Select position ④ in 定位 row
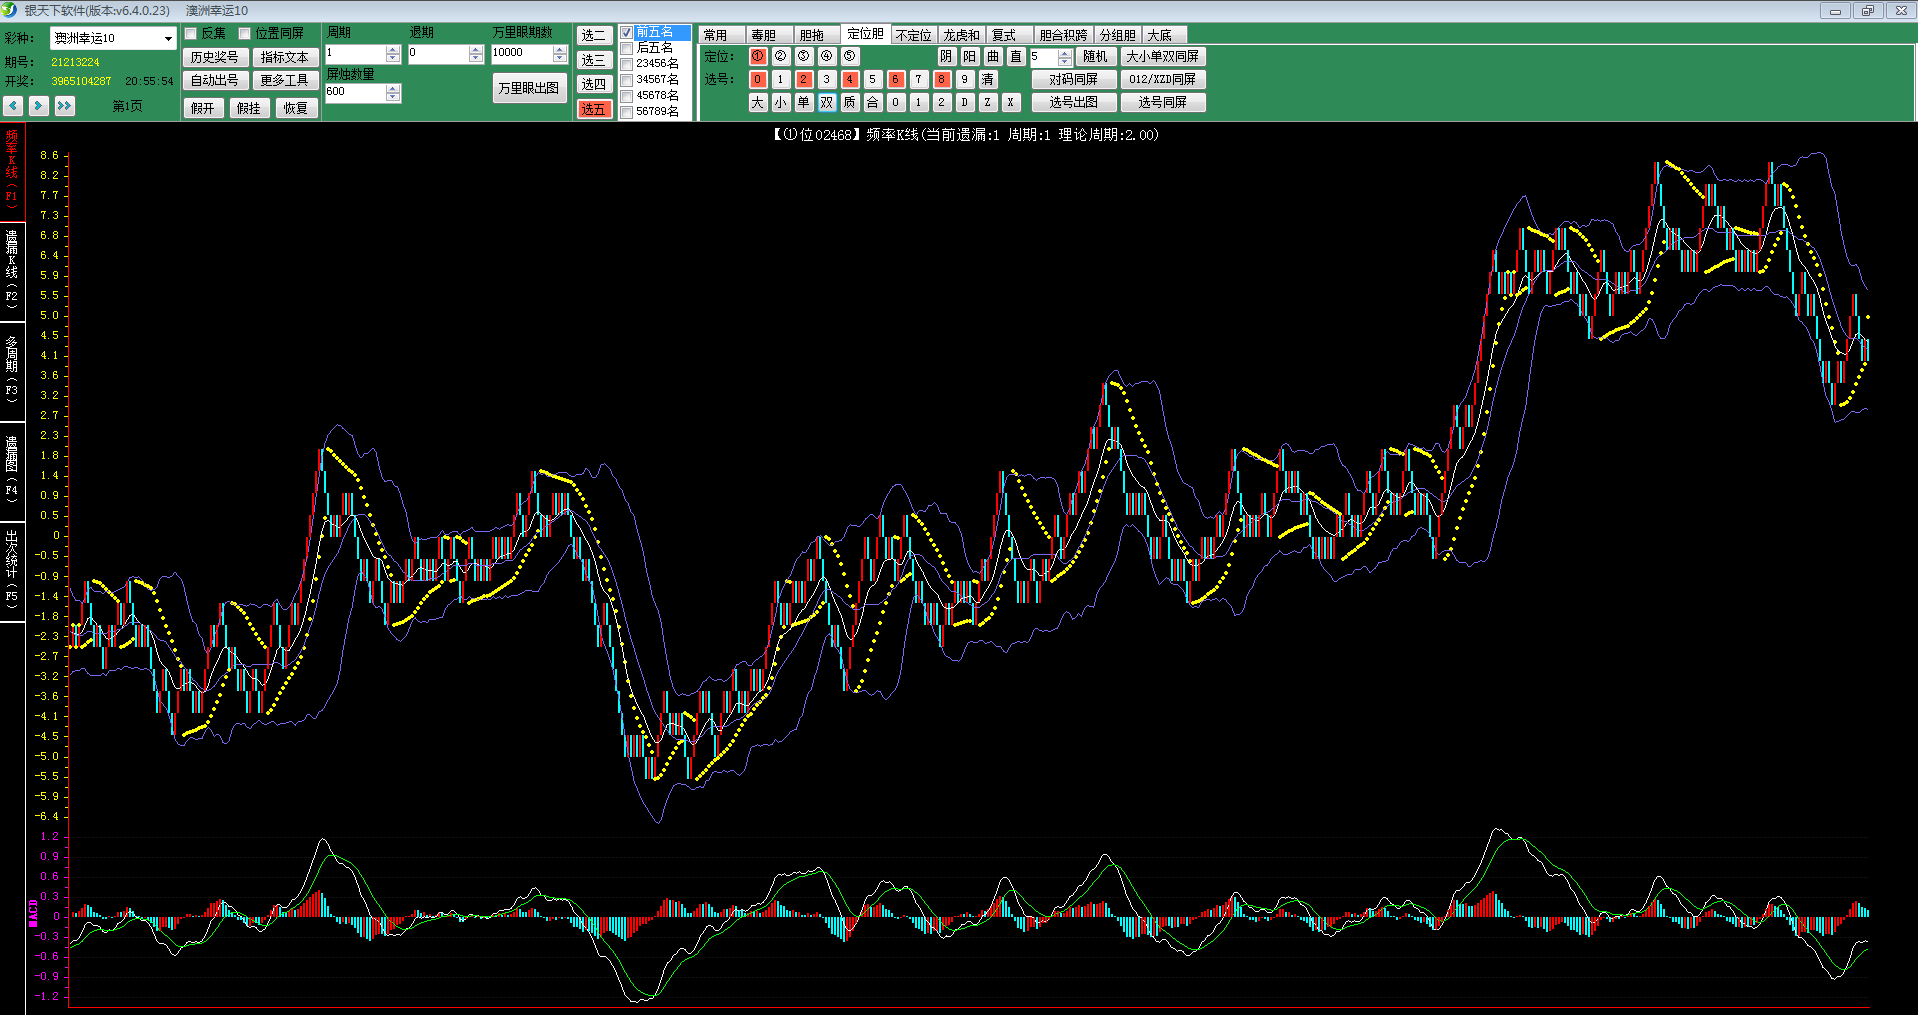The height and width of the screenshot is (1015, 1918). 827,56
